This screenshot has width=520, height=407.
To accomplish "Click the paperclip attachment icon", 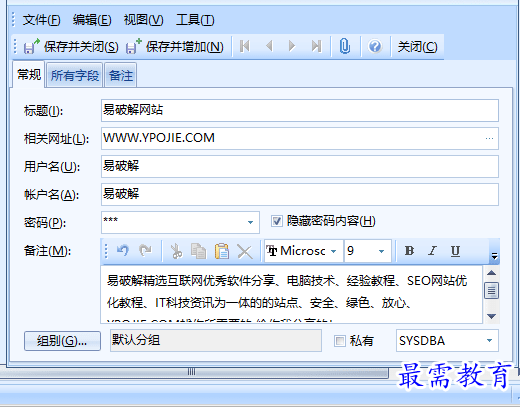I will point(345,46).
